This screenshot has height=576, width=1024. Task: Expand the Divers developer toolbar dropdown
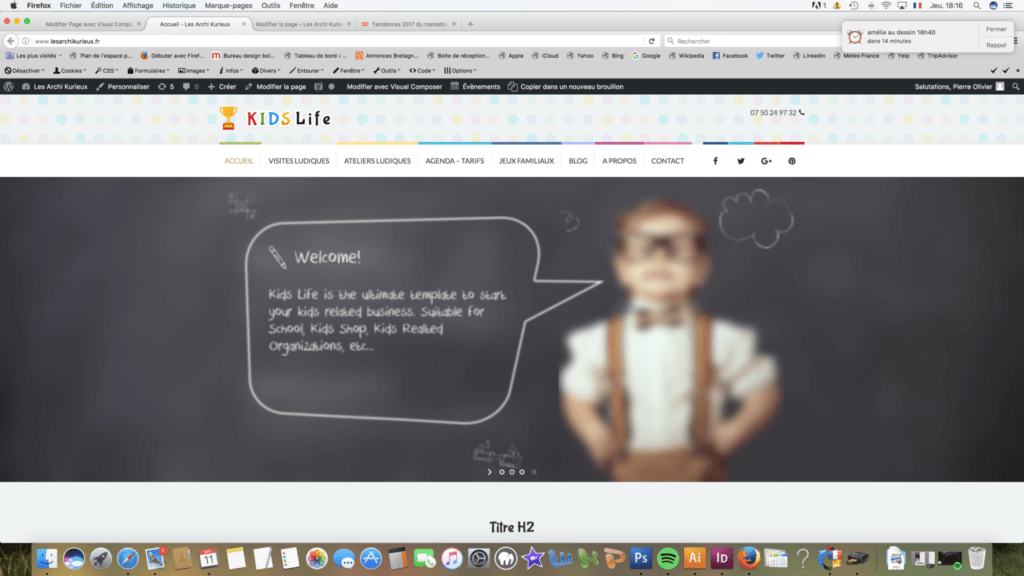(266, 71)
